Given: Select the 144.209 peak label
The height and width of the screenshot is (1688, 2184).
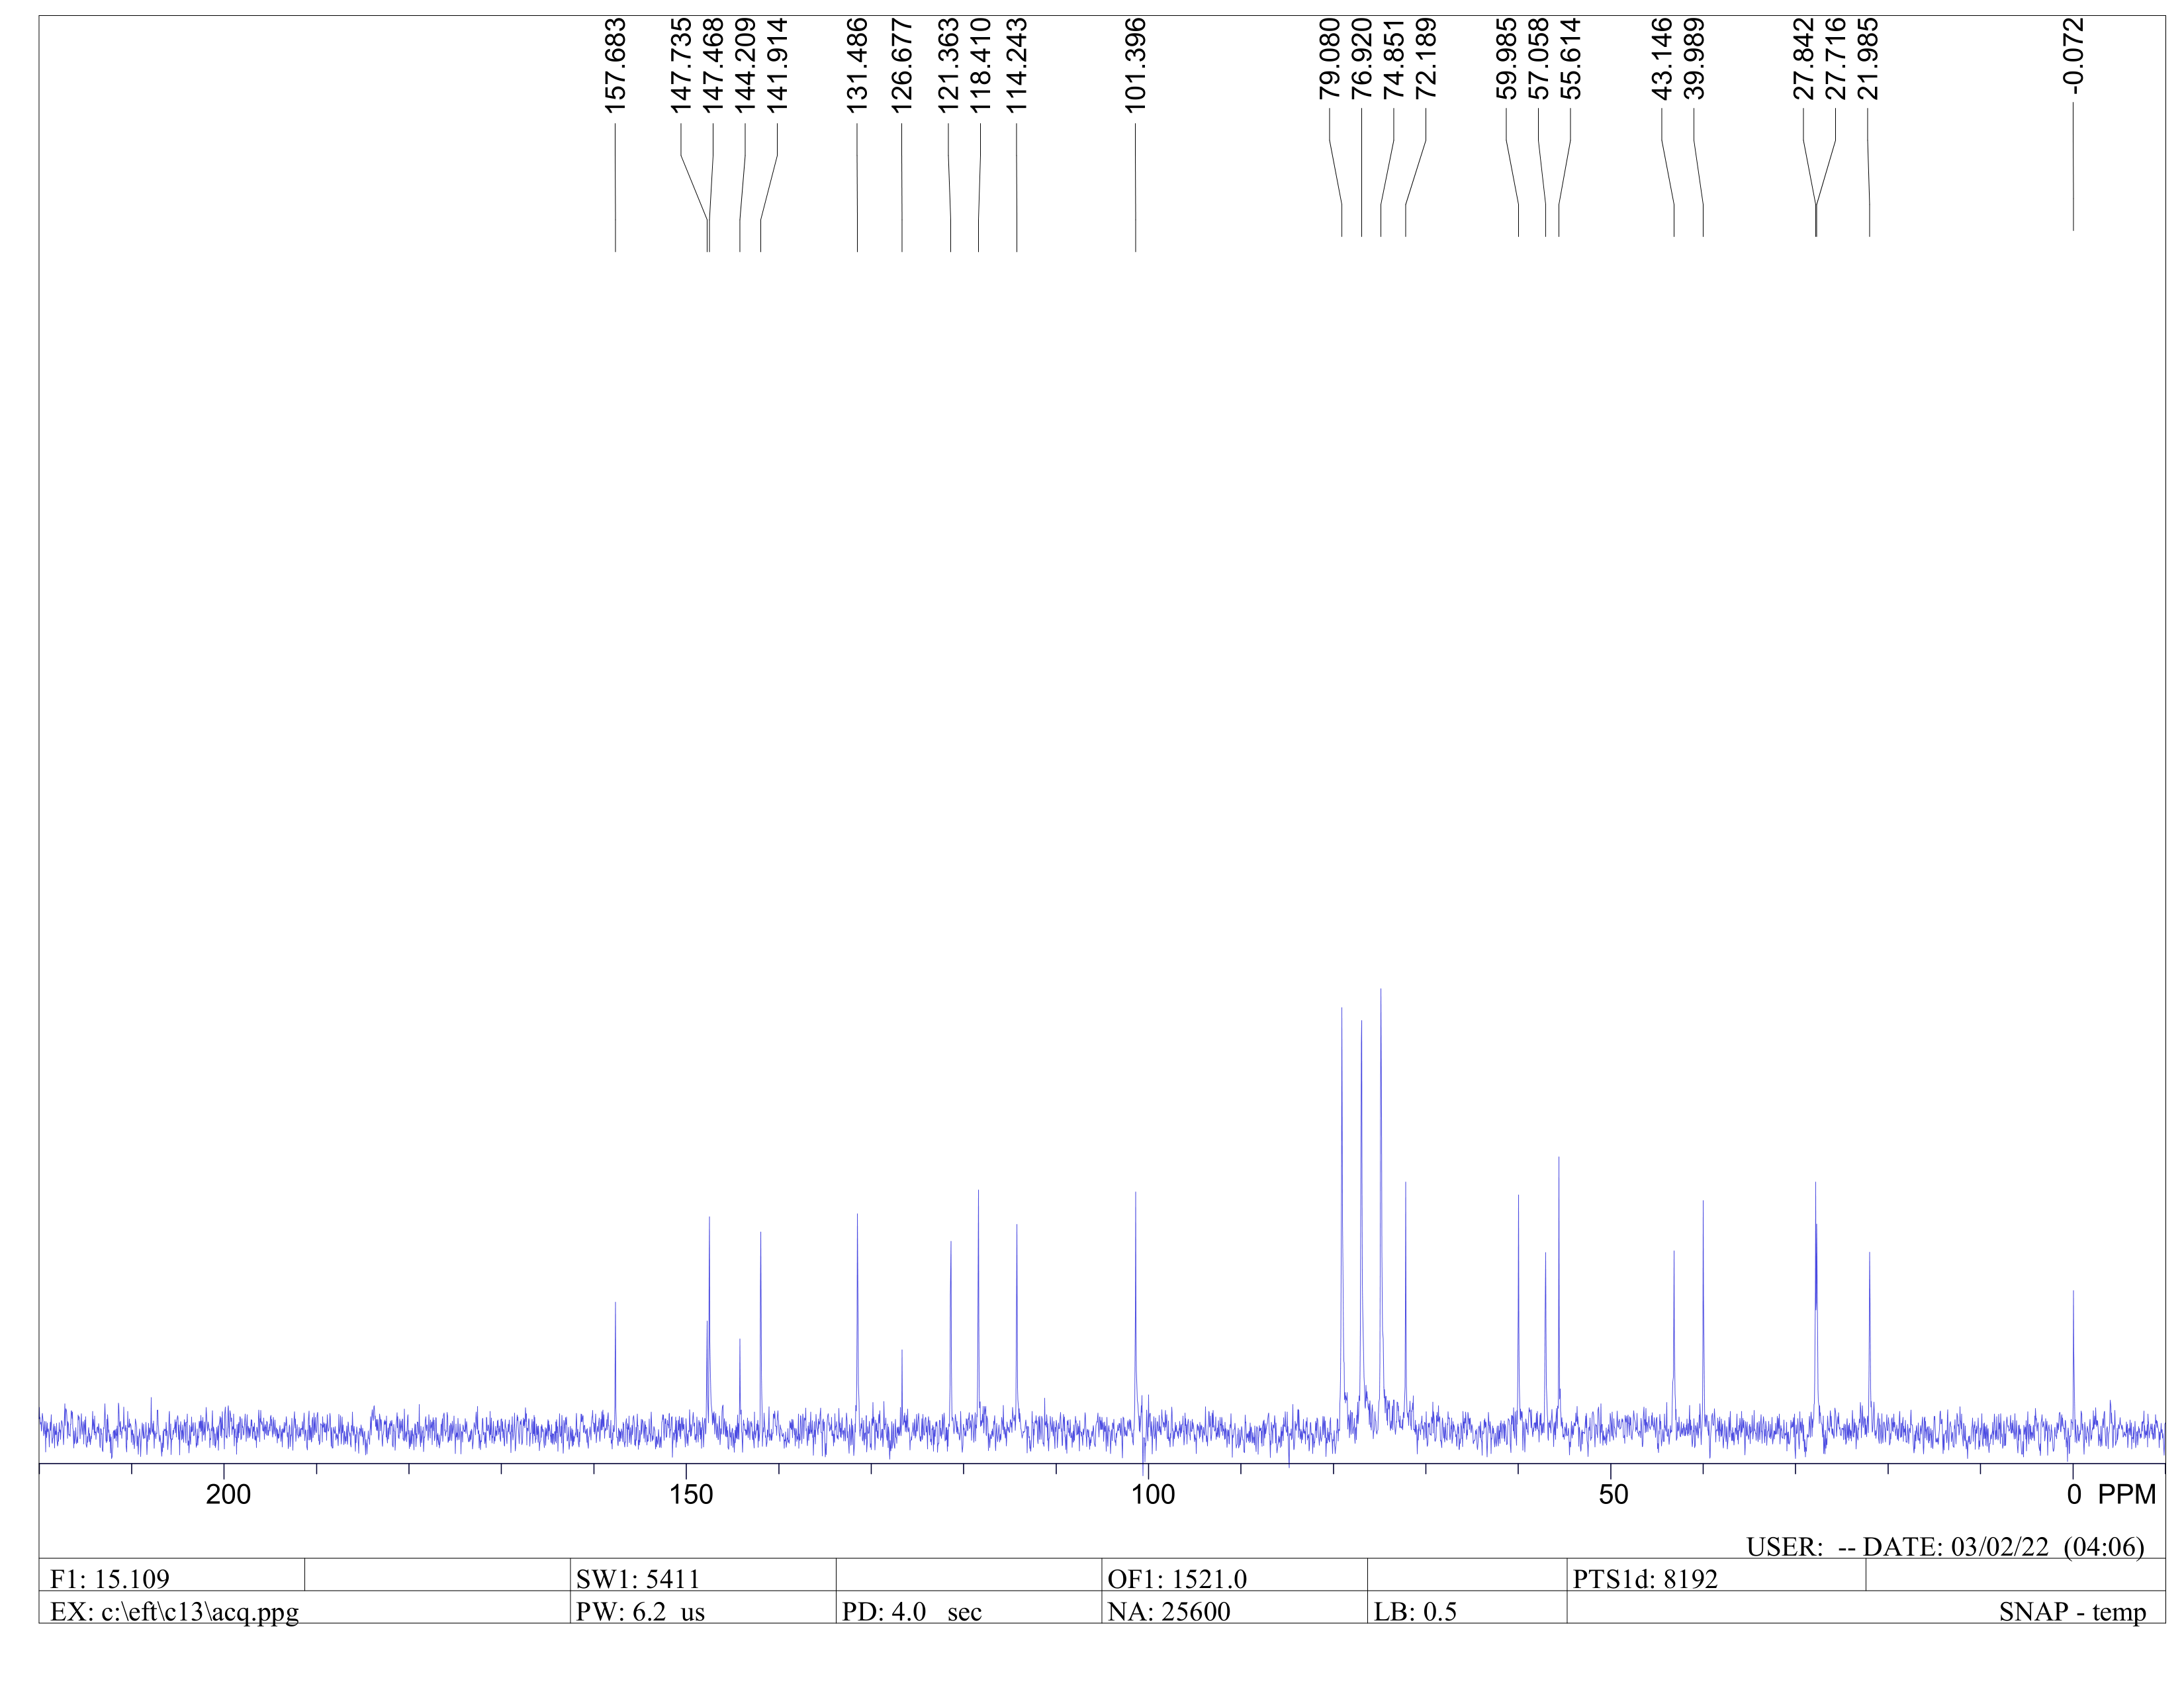Looking at the screenshot, I should 745,65.
